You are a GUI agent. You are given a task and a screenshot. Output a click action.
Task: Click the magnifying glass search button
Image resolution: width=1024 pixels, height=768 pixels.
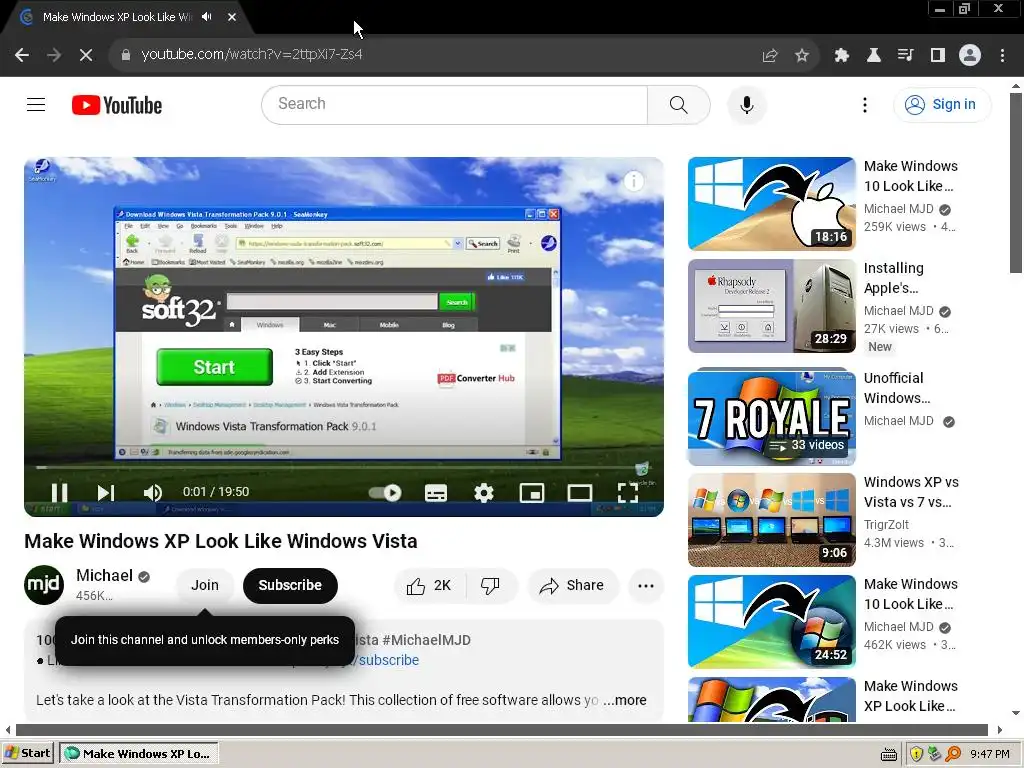coord(679,104)
